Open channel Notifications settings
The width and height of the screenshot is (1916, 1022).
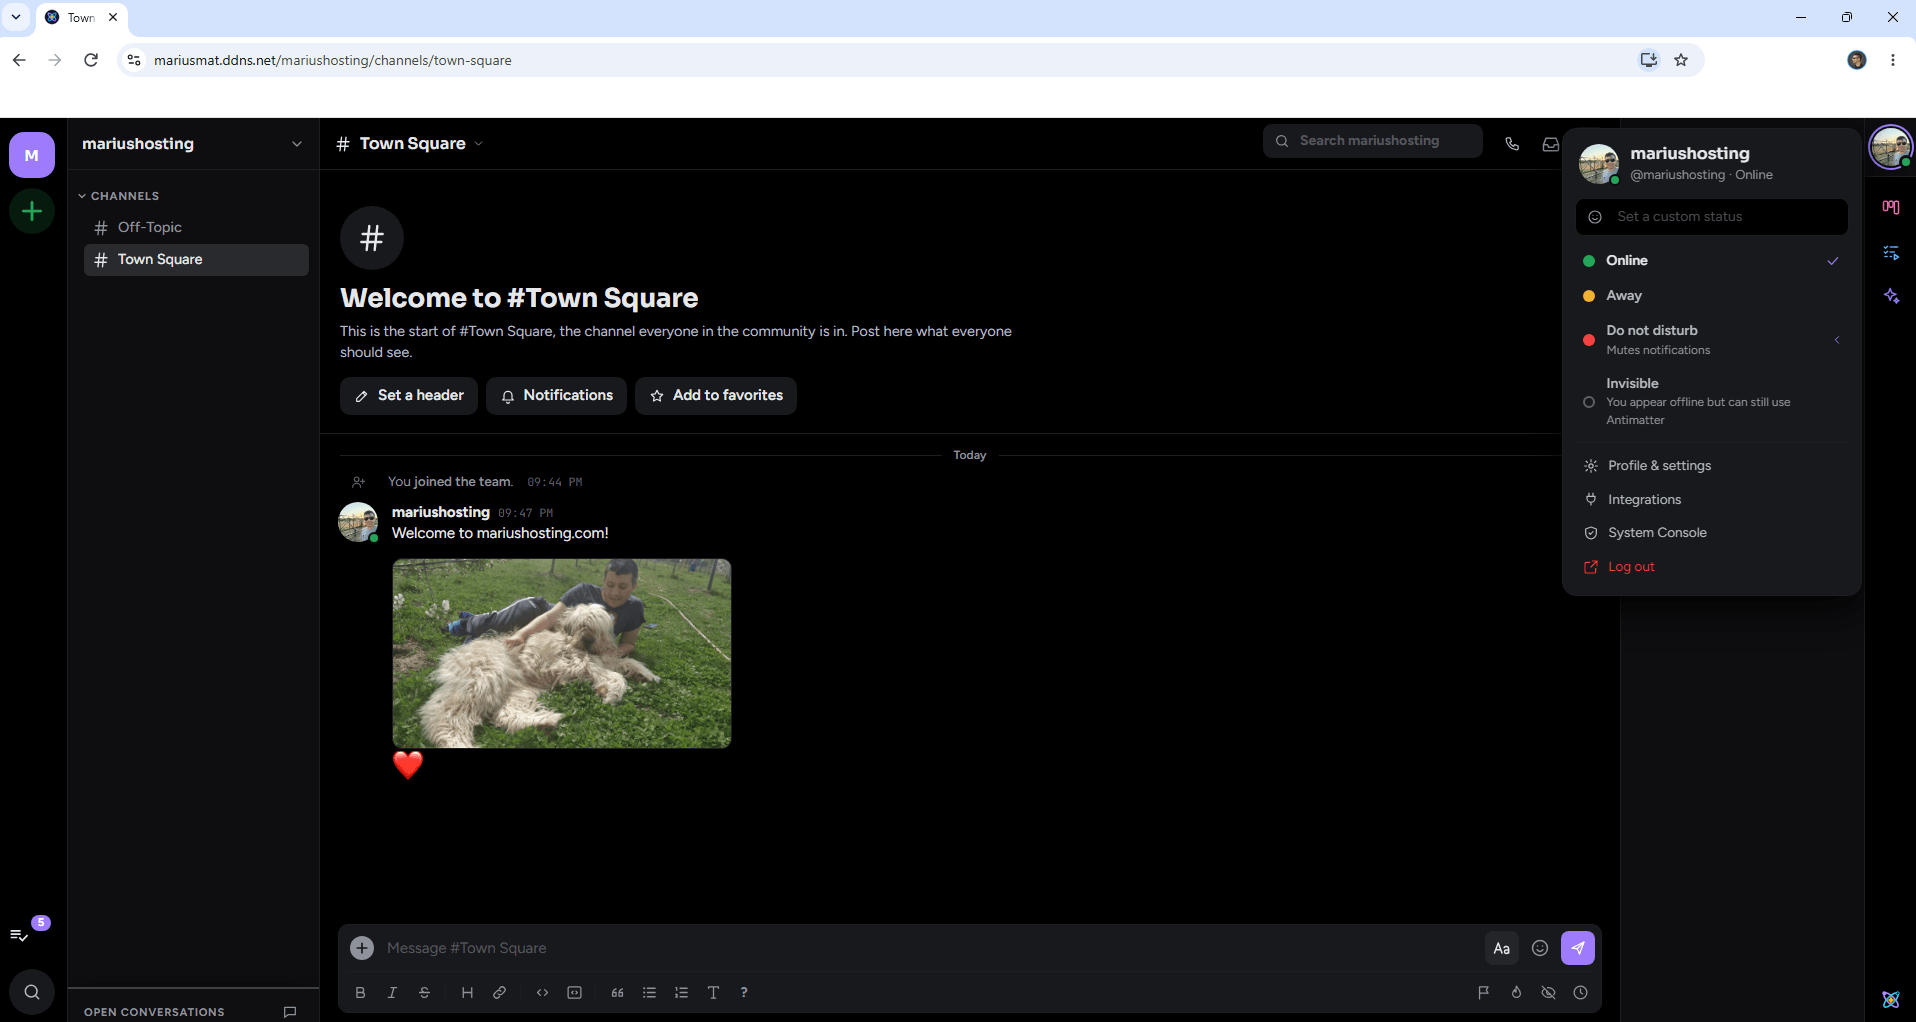tap(556, 396)
